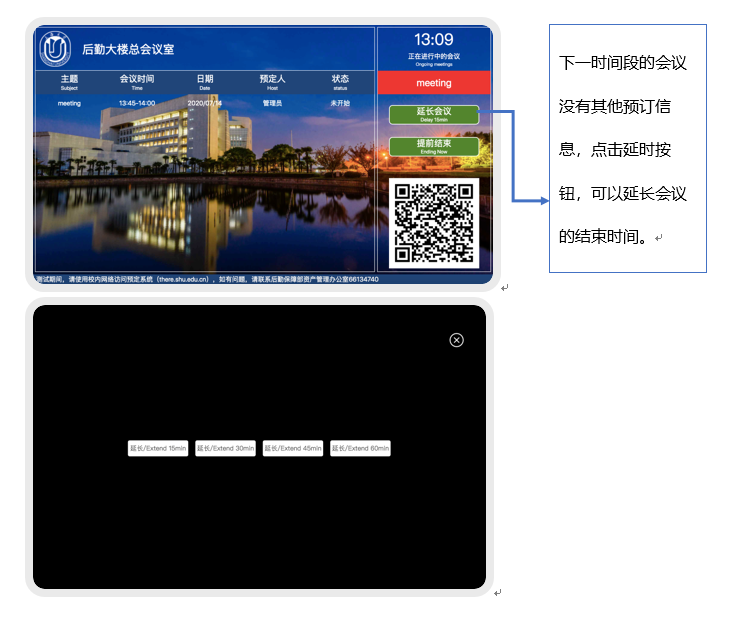Select the red meeting banner
Viewport: 732px width, 618px height.
click(434, 83)
